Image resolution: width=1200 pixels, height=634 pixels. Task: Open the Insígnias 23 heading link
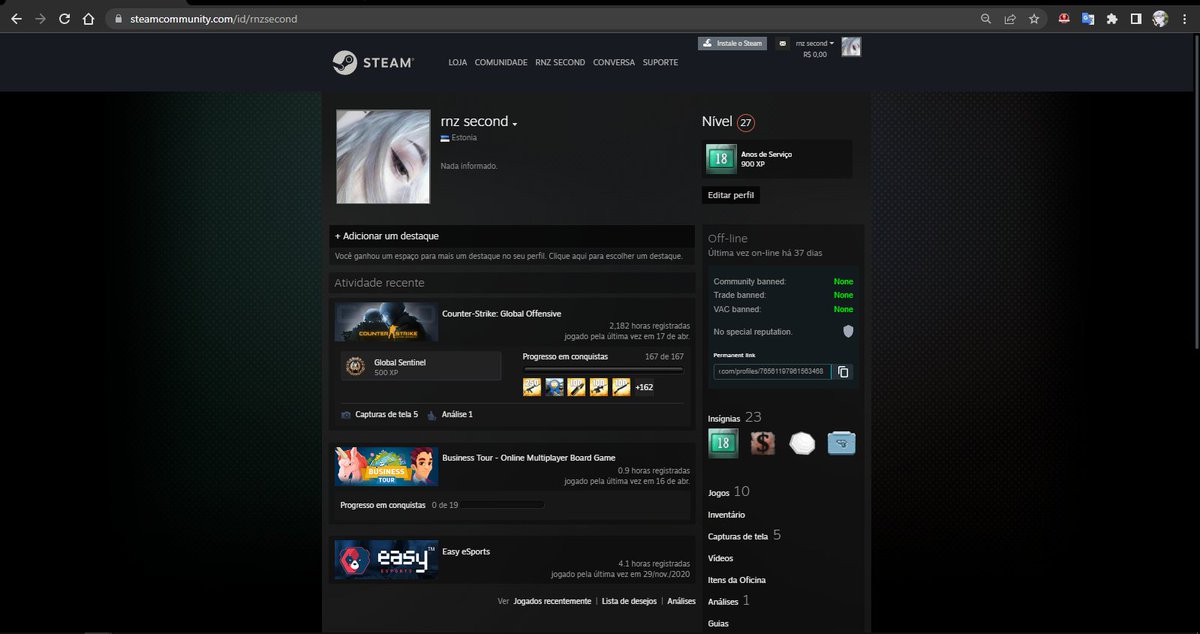tap(735, 417)
